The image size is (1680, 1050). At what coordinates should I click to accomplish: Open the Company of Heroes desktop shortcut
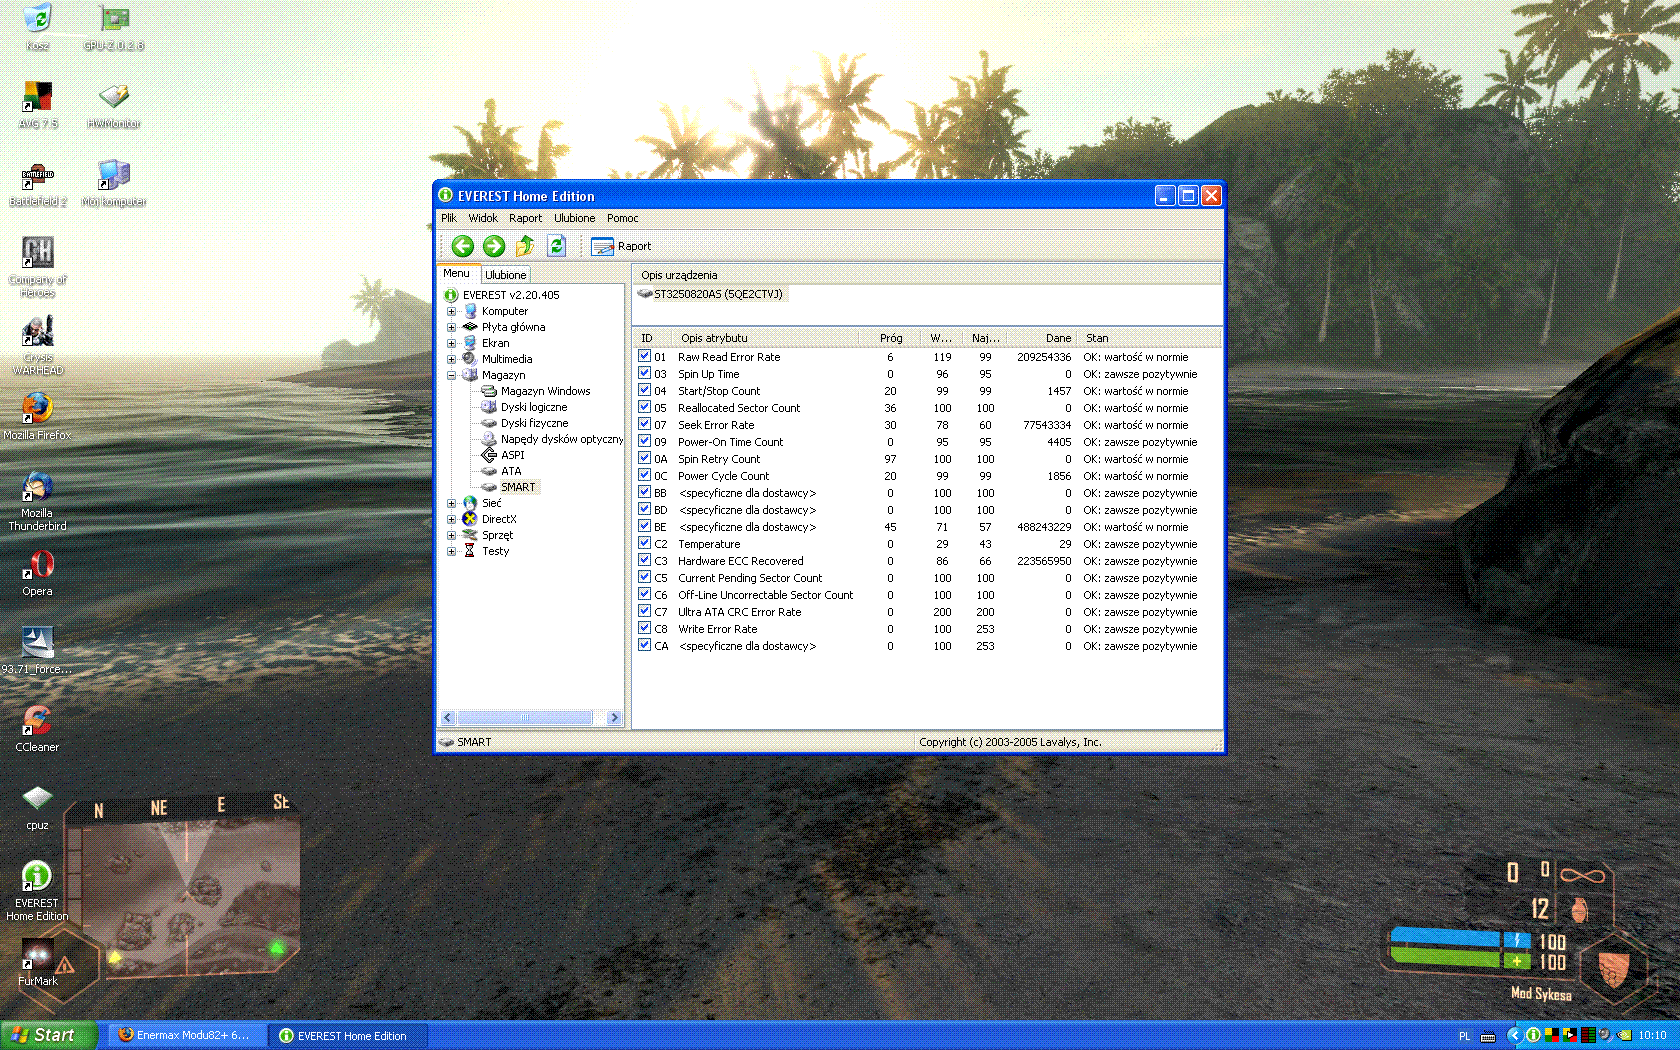pyautogui.click(x=38, y=266)
